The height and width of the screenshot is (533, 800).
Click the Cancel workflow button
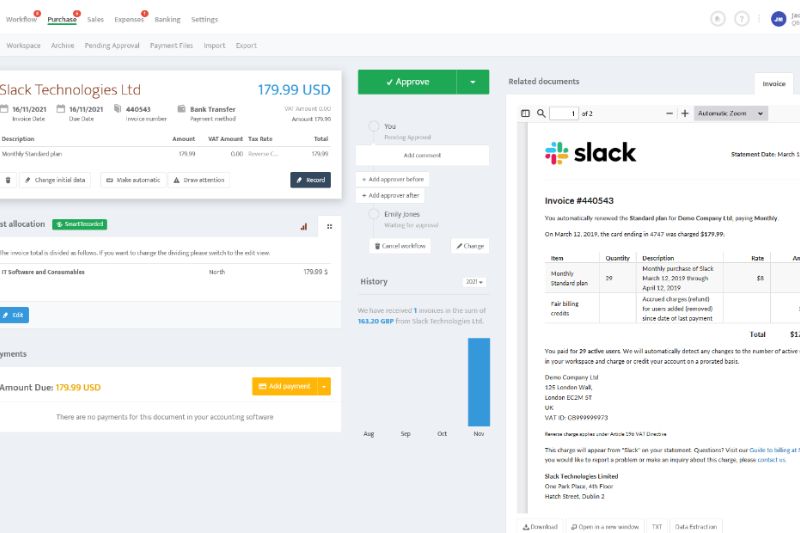coord(400,246)
